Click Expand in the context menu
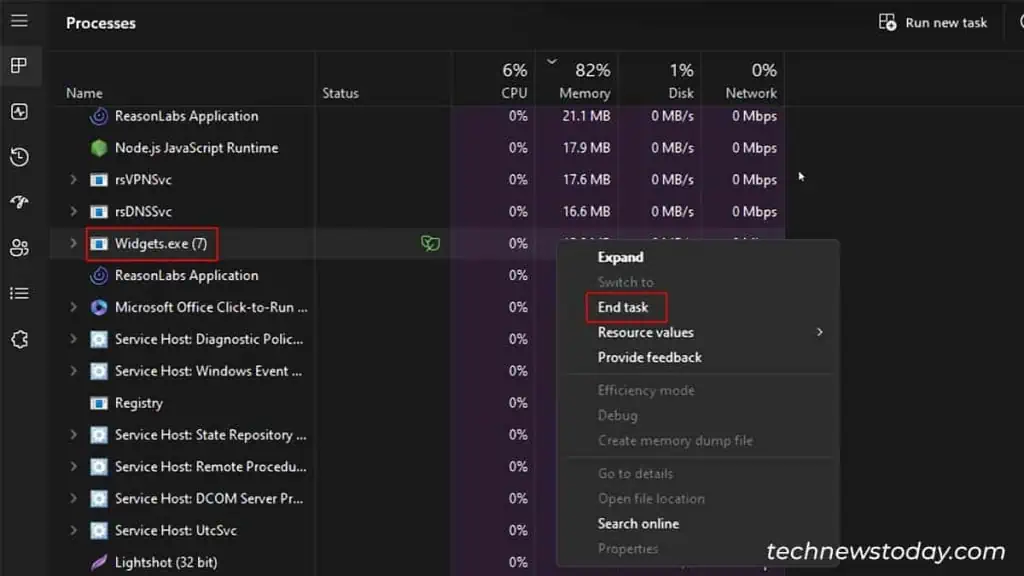Viewport: 1024px width, 576px height. tap(620, 257)
